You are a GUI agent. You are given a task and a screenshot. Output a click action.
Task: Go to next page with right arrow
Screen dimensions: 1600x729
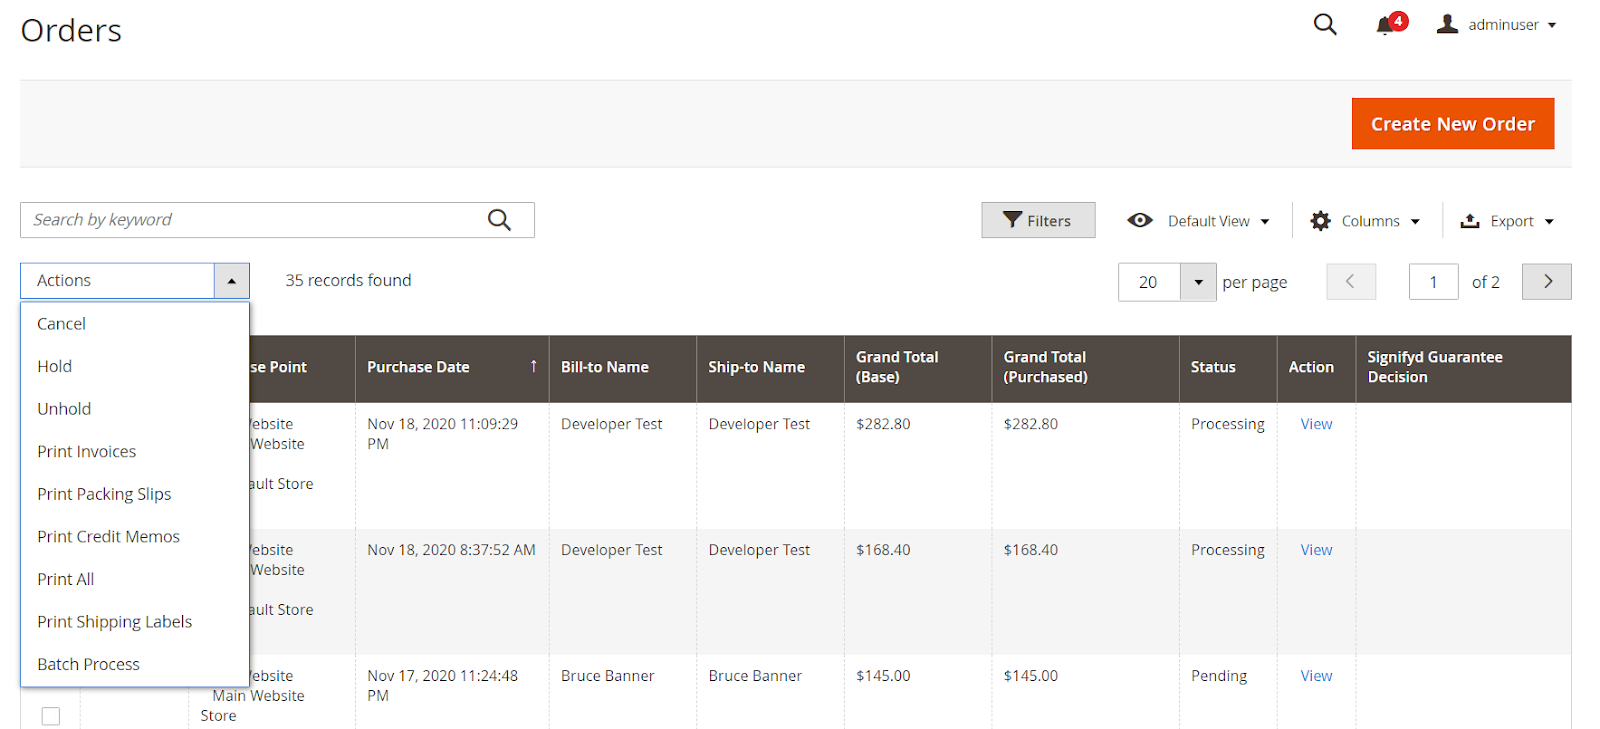[x=1546, y=282]
